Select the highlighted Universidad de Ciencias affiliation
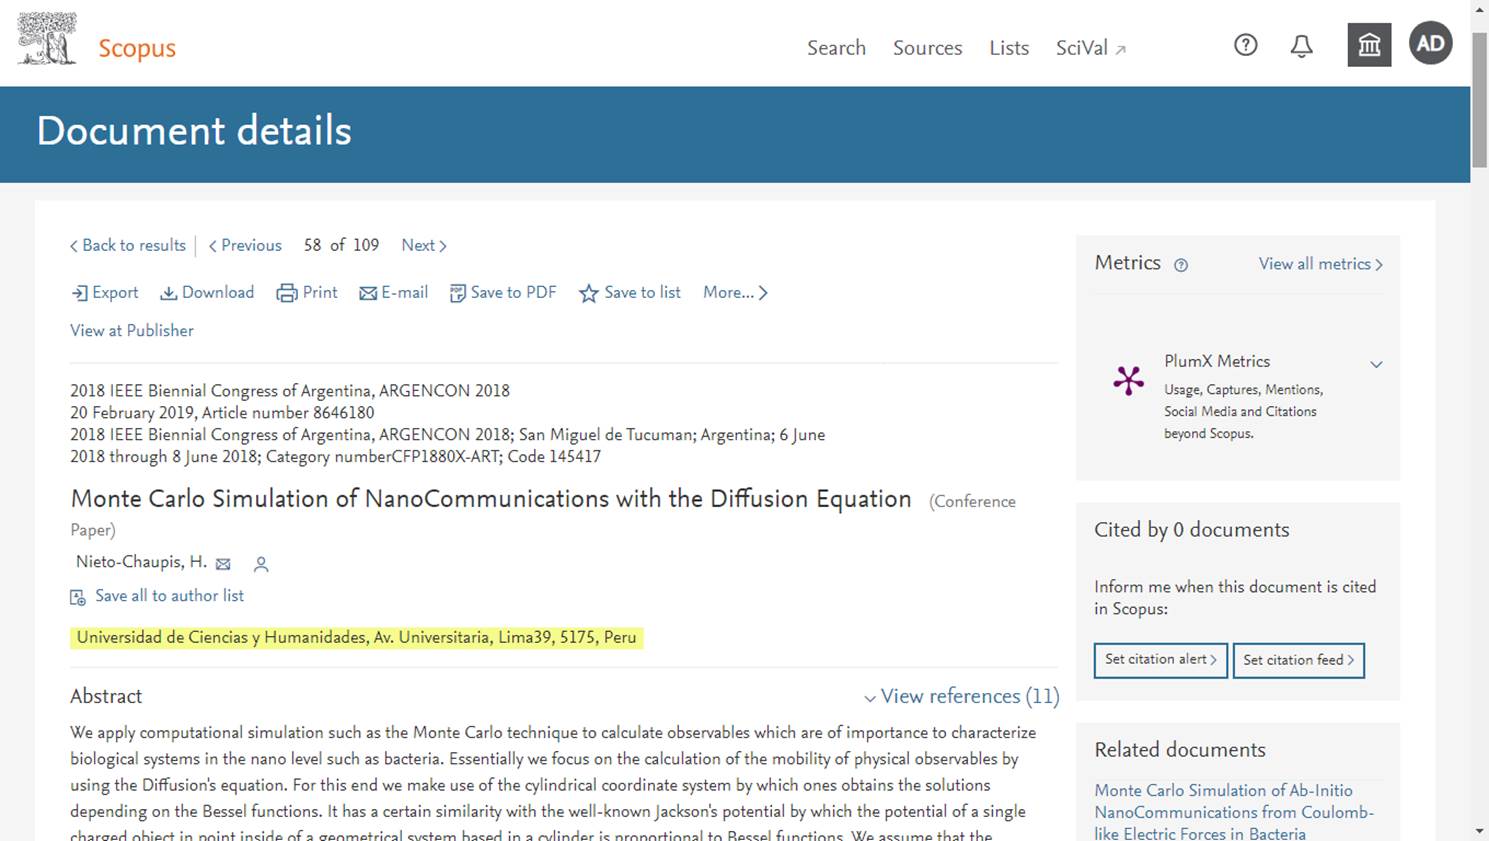1489x841 pixels. coord(357,638)
